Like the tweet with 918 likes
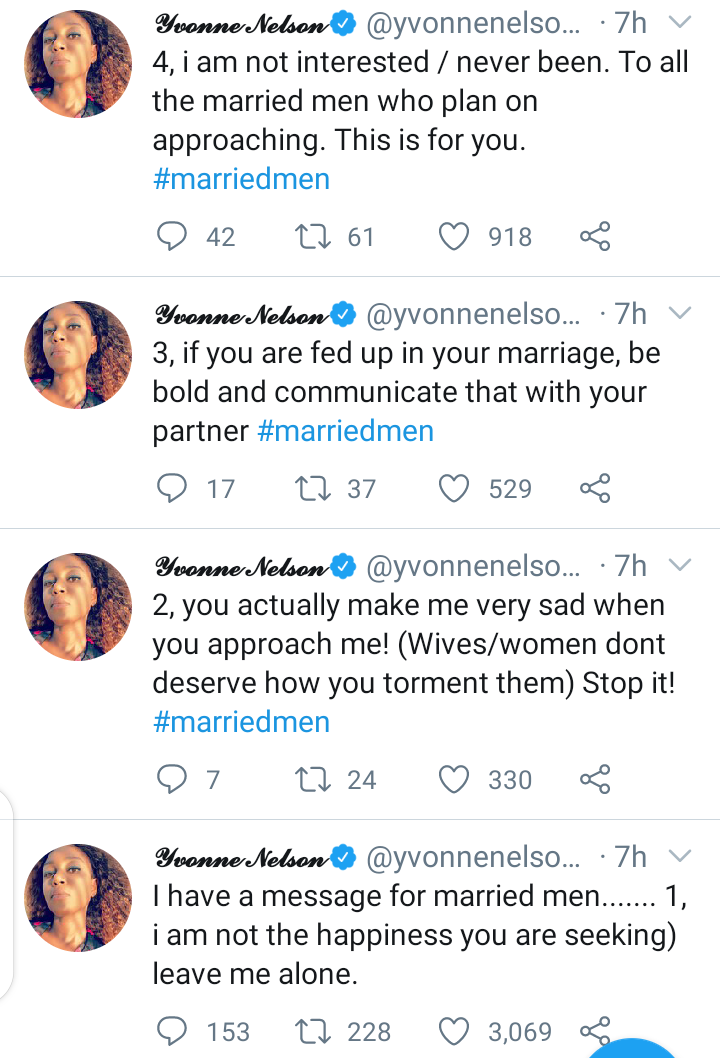Image resolution: width=720 pixels, height=1058 pixels. [x=455, y=237]
